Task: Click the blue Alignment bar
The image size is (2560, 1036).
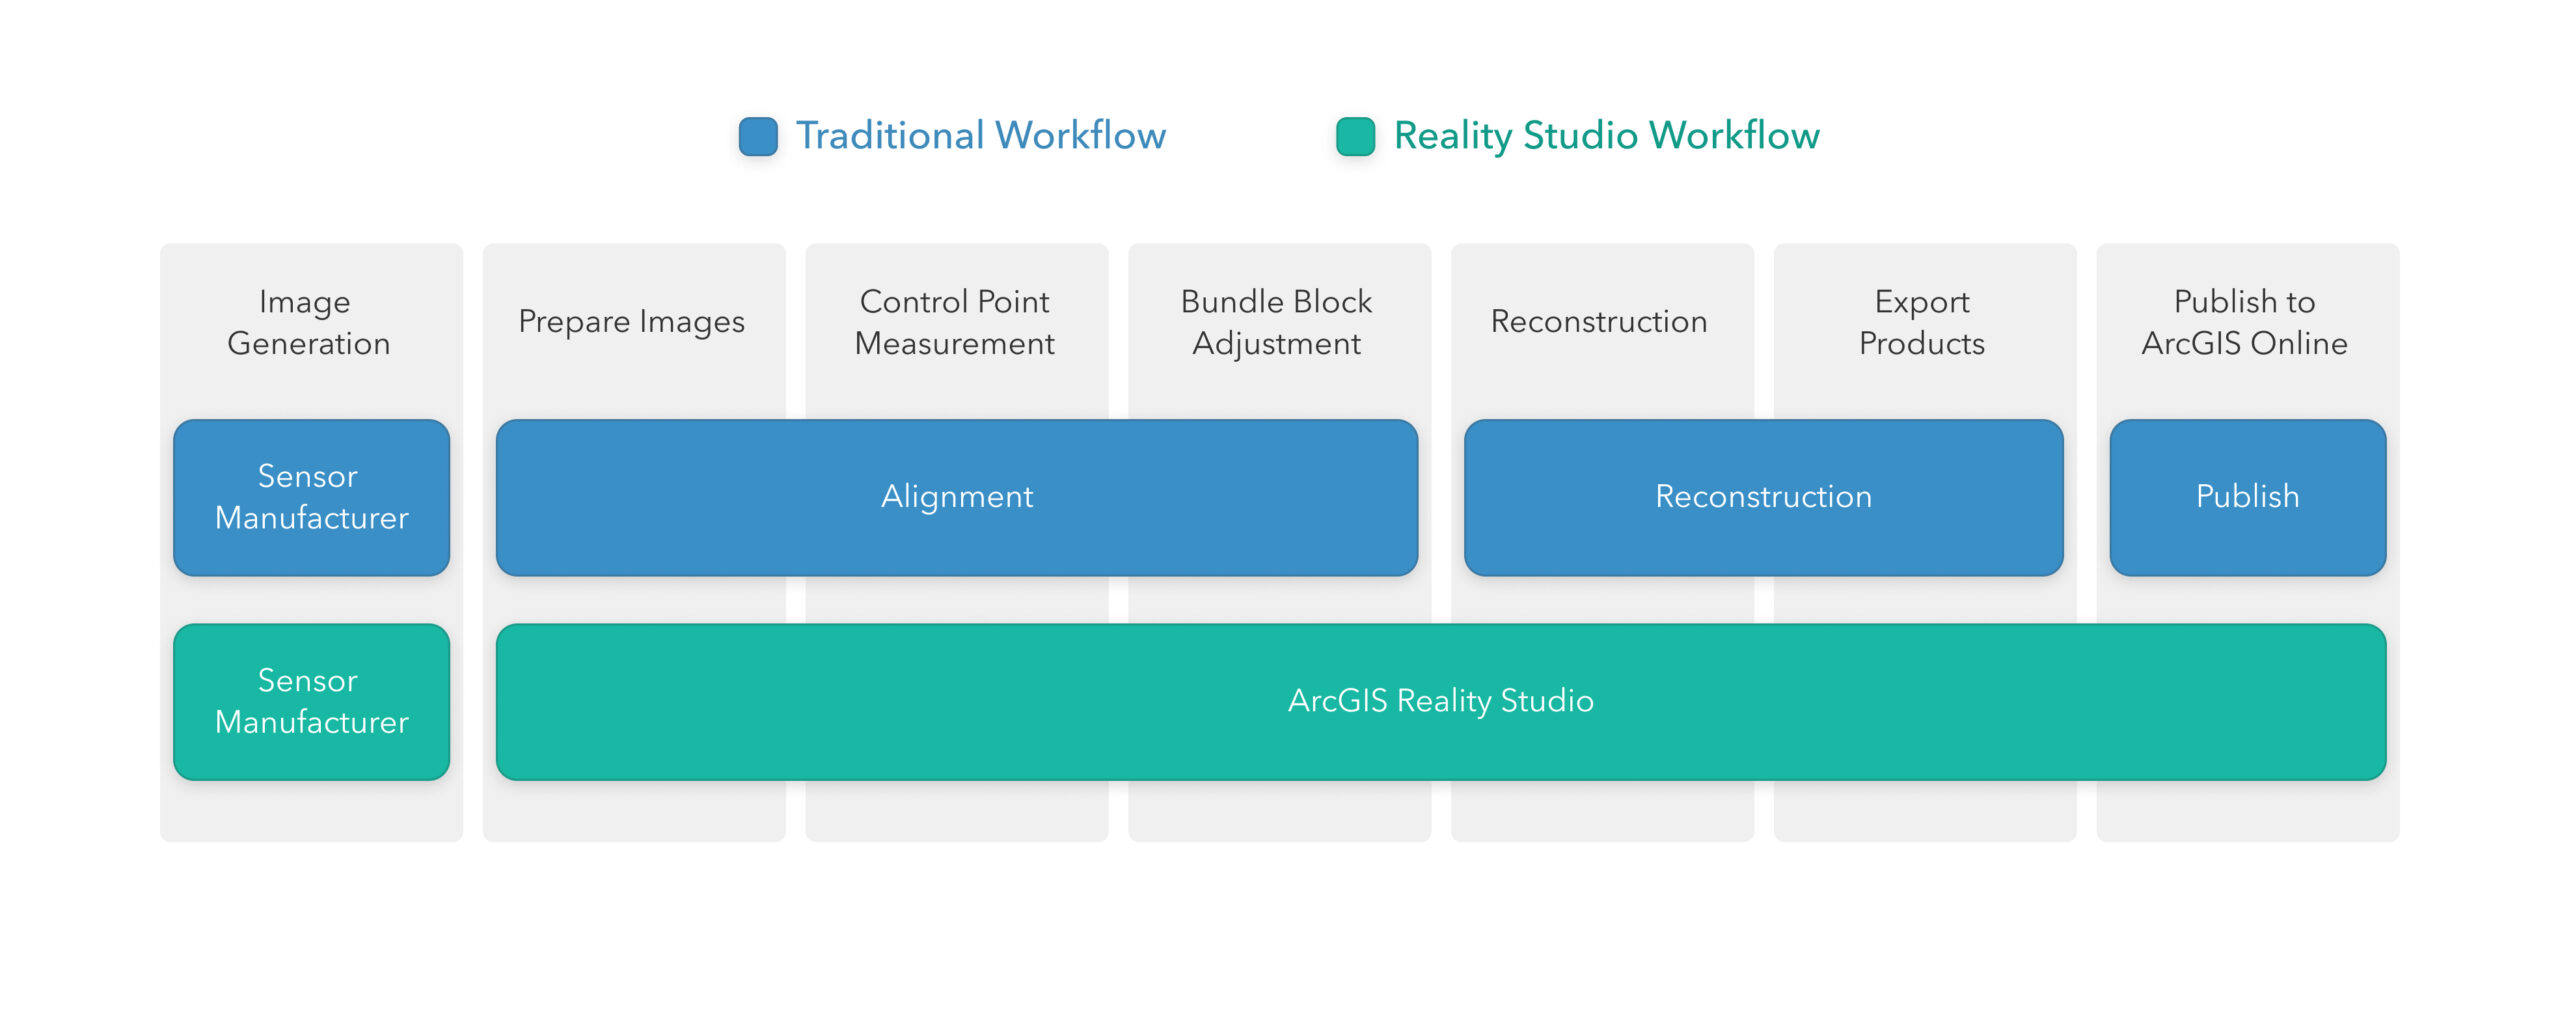Action: point(957,497)
